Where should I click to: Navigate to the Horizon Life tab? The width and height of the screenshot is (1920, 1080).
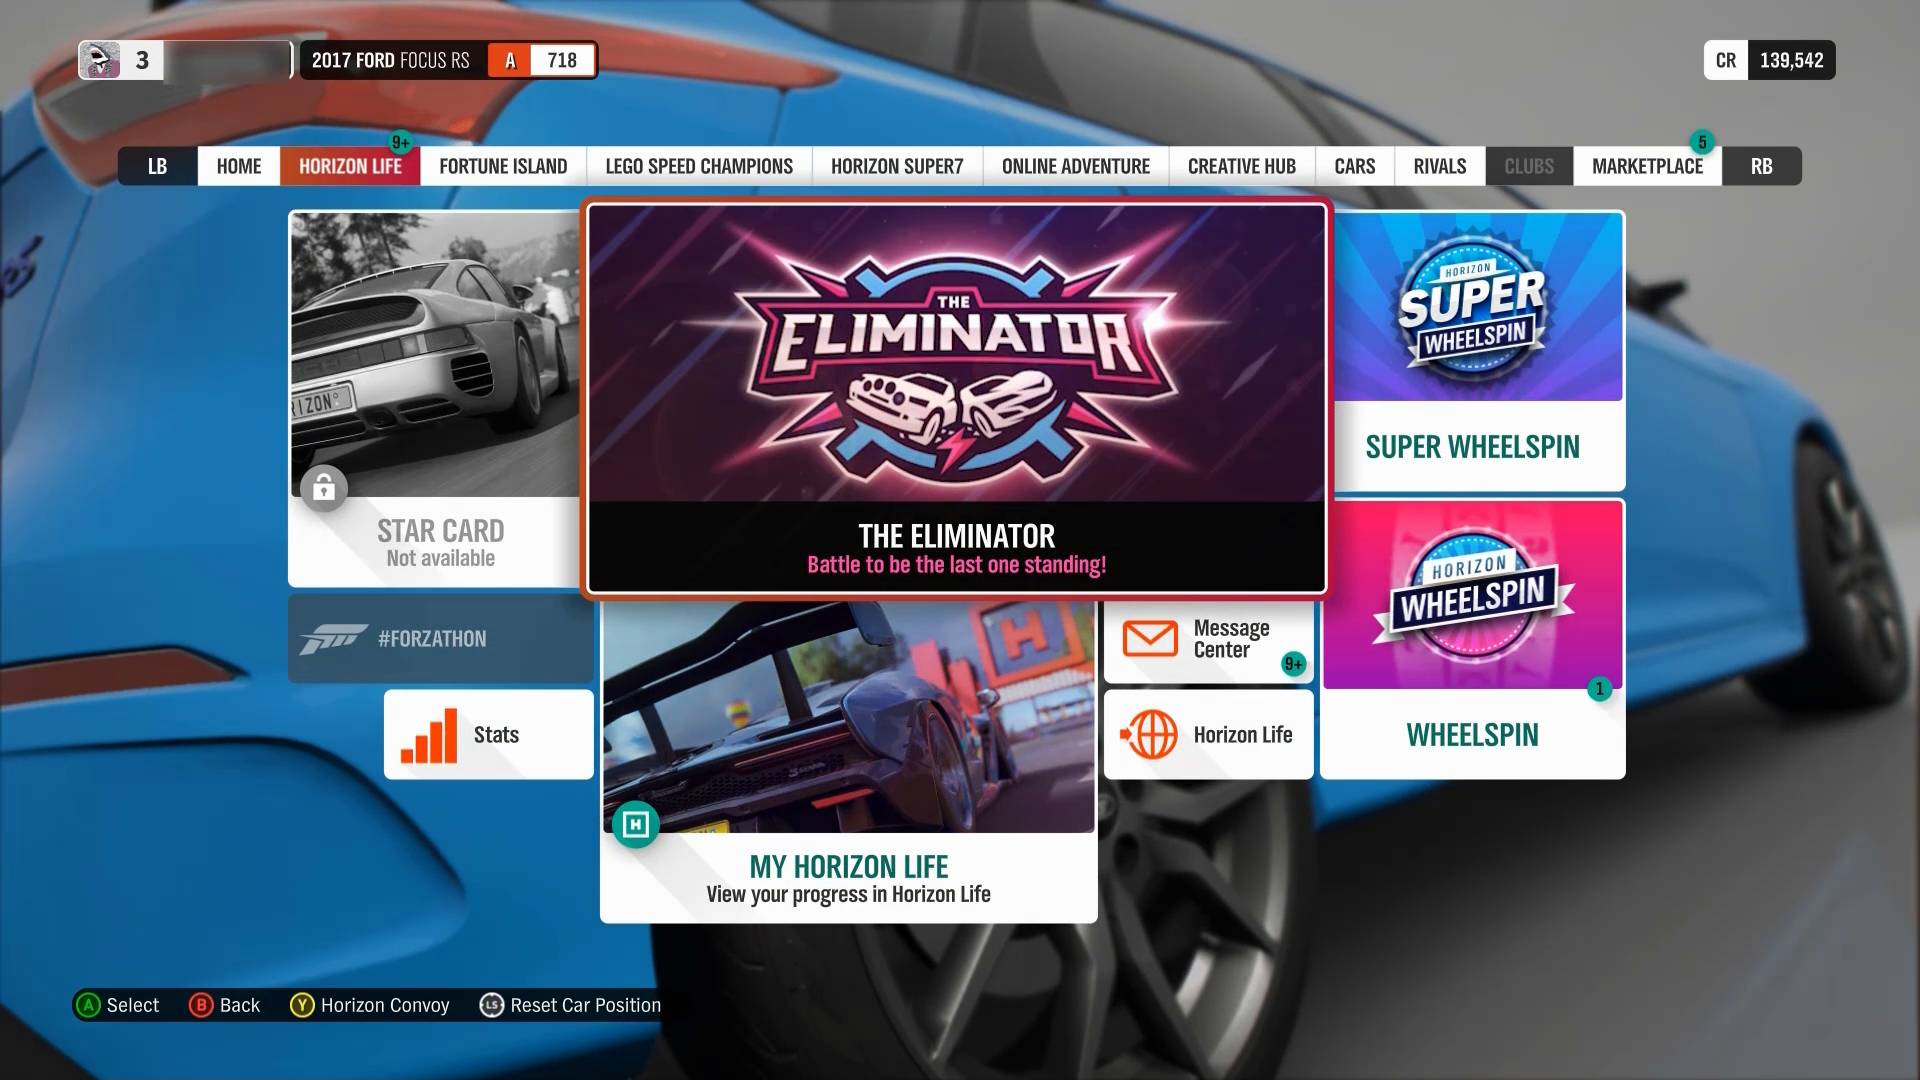click(x=349, y=165)
